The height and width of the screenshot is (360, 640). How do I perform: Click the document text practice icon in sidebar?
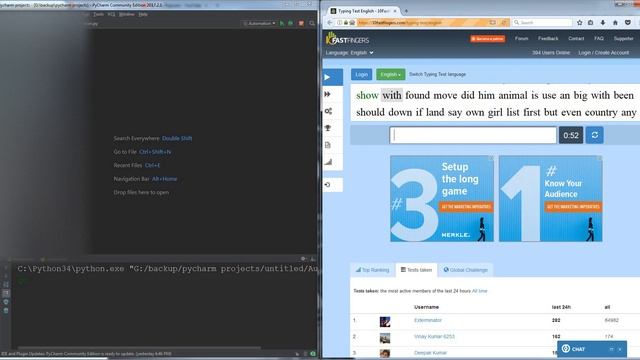coord(327,145)
